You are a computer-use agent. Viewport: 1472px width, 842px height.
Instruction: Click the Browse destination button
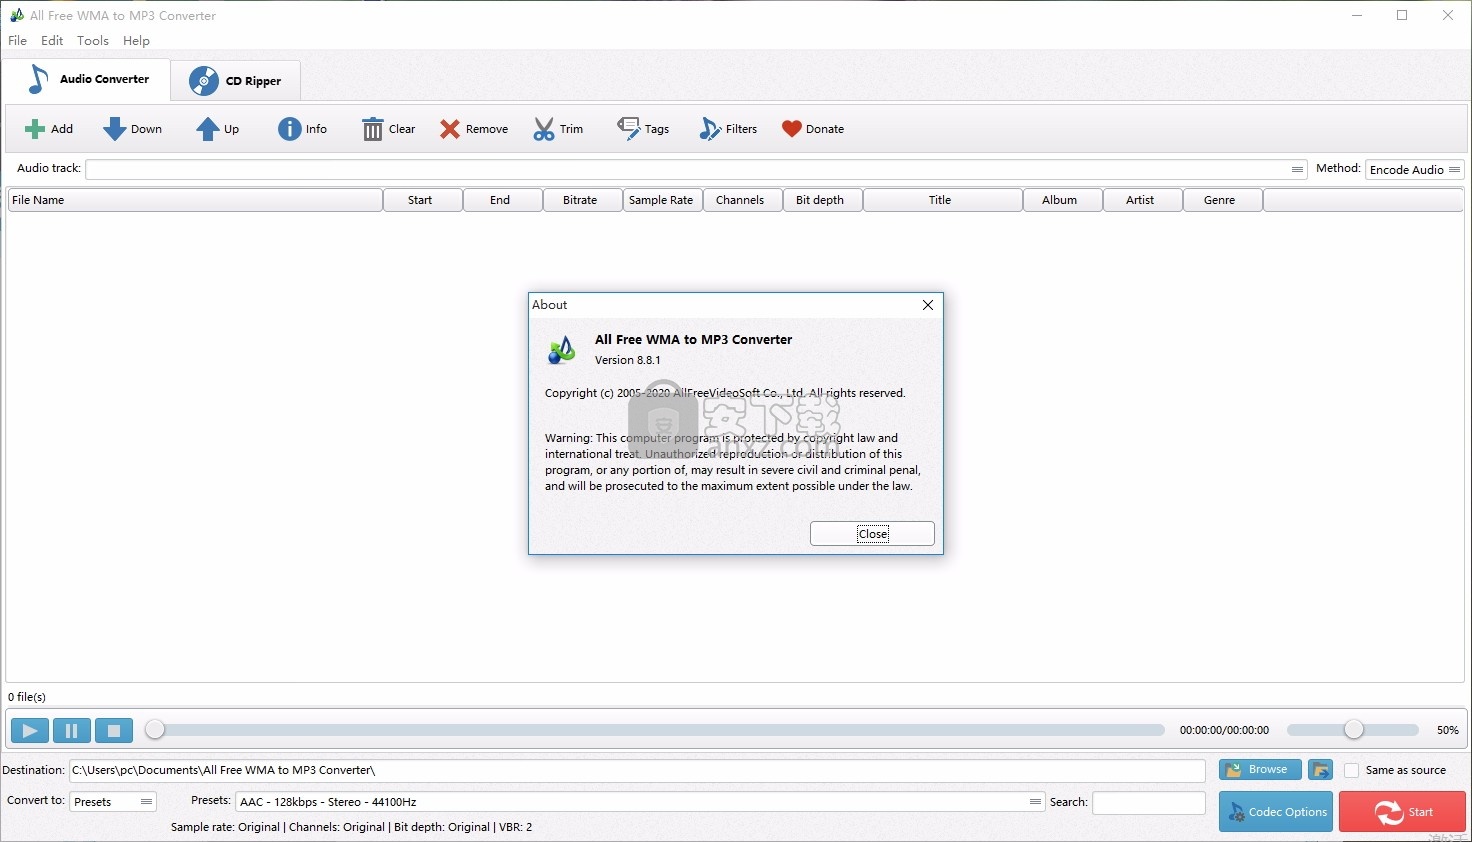(1260, 770)
